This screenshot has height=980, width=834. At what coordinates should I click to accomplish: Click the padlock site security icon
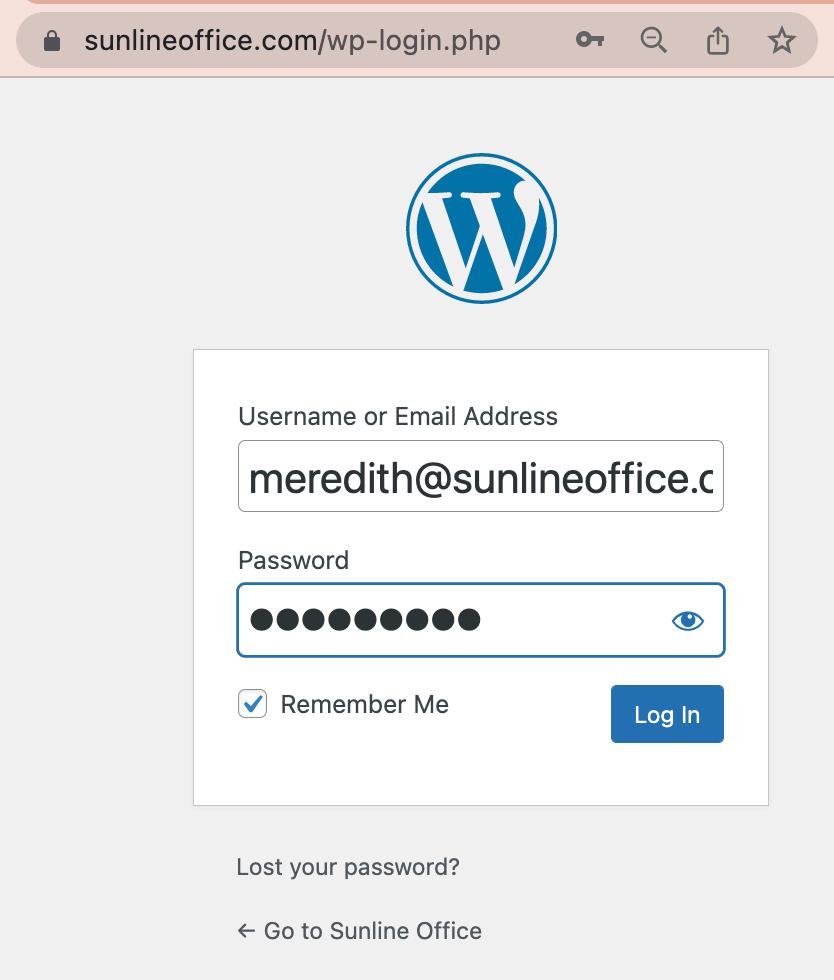point(52,41)
